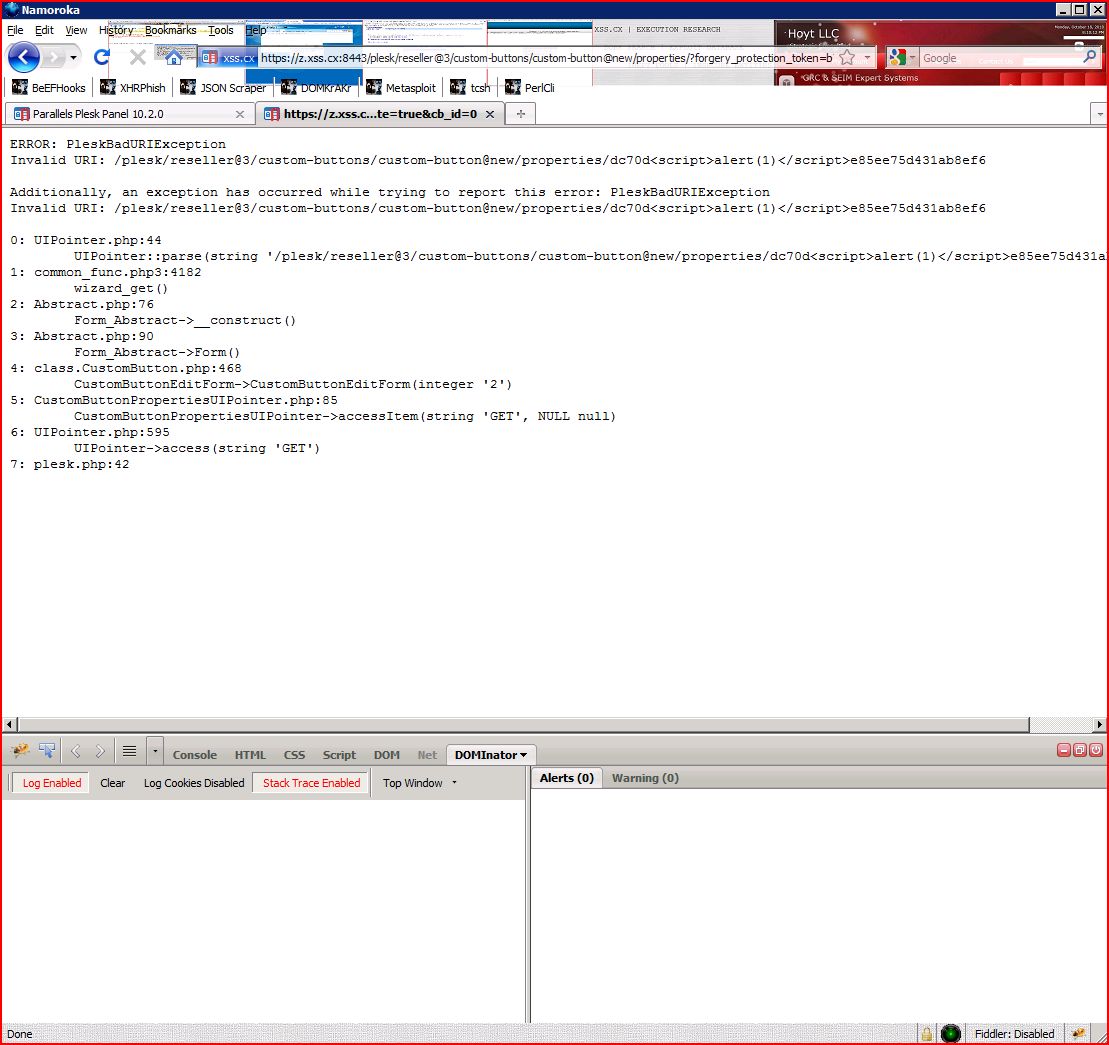Click the horizontal scrollbar left arrow
Screen dimensions: 1109x1045
click(x=10, y=724)
